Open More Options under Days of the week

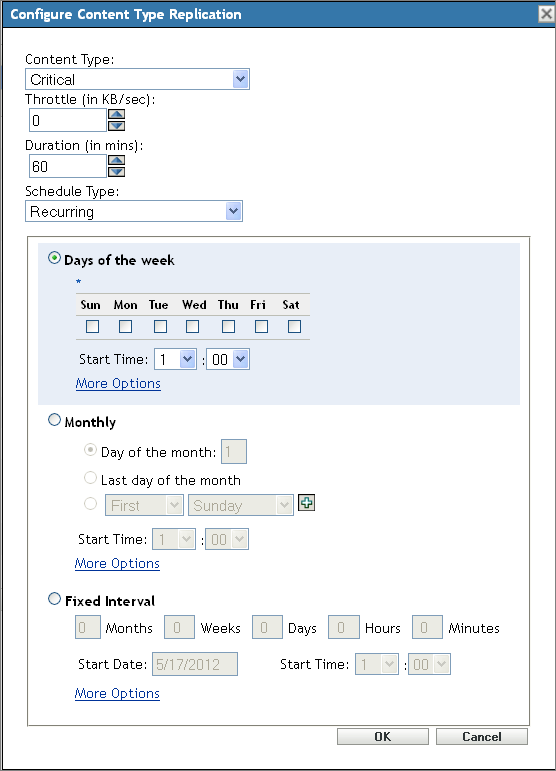click(x=118, y=384)
